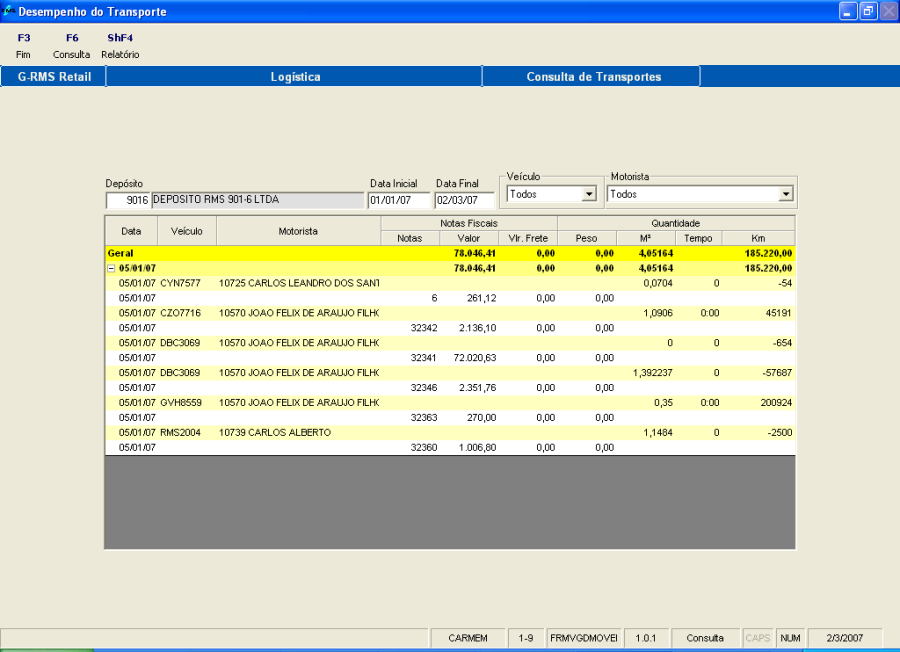Click the G-RMS Retail header tab
900x652 pixels.
pyautogui.click(x=54, y=77)
